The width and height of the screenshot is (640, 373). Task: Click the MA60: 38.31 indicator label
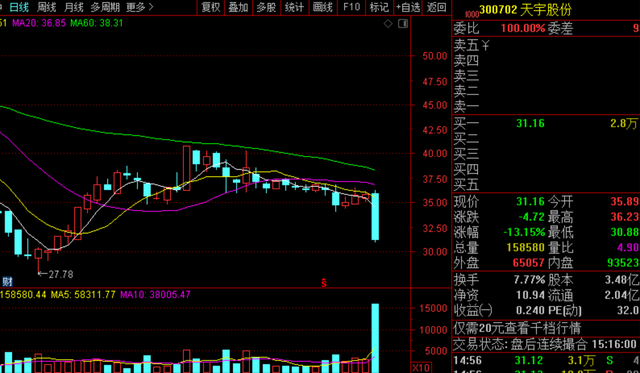tap(97, 23)
